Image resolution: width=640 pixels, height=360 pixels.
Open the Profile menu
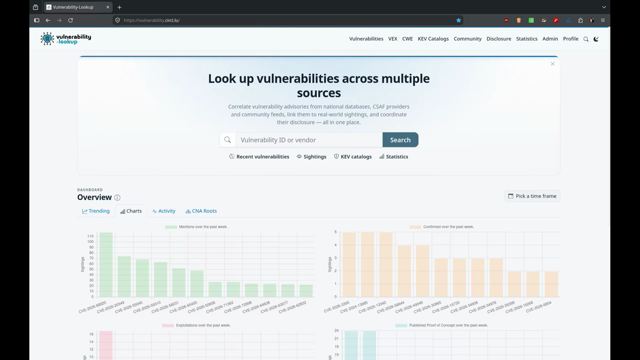pyautogui.click(x=570, y=39)
